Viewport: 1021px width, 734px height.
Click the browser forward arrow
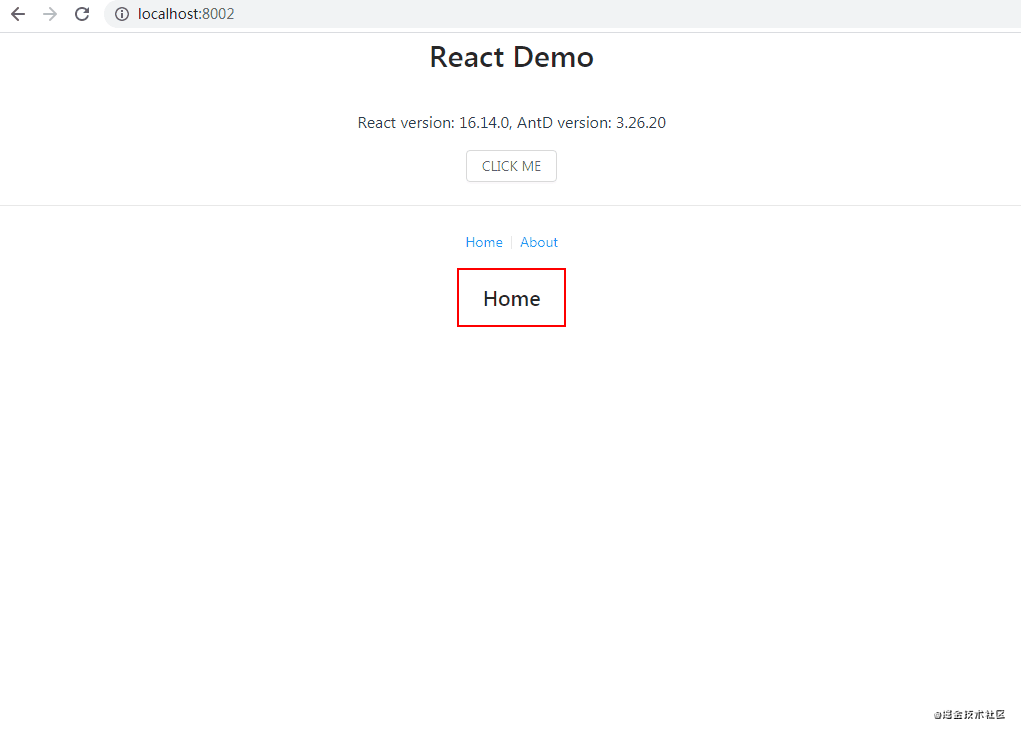click(49, 14)
